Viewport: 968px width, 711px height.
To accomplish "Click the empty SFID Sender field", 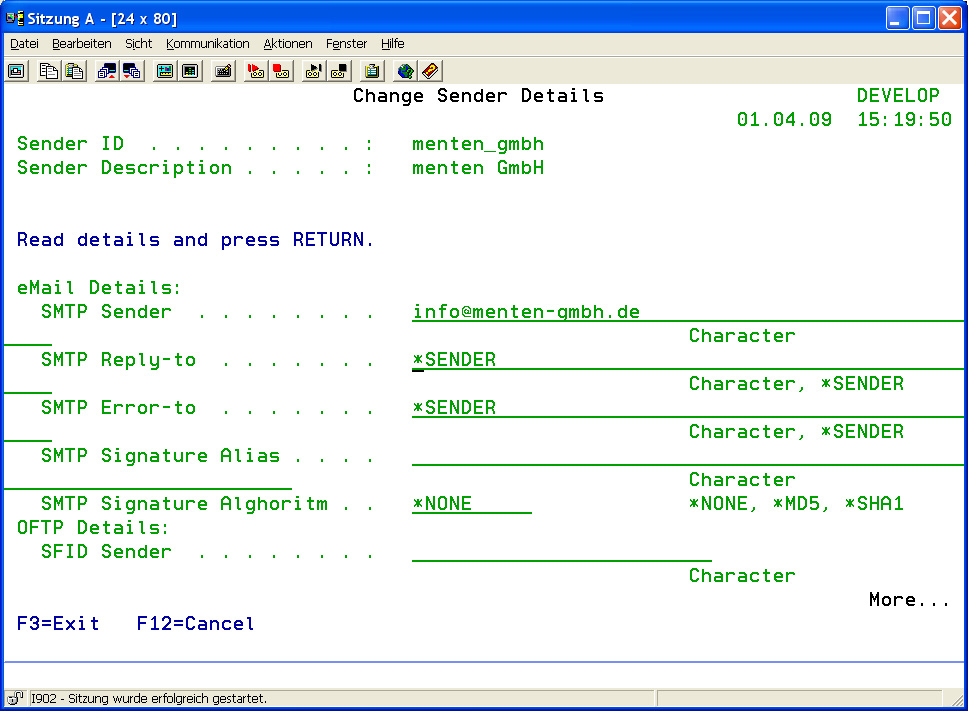I will [561, 552].
